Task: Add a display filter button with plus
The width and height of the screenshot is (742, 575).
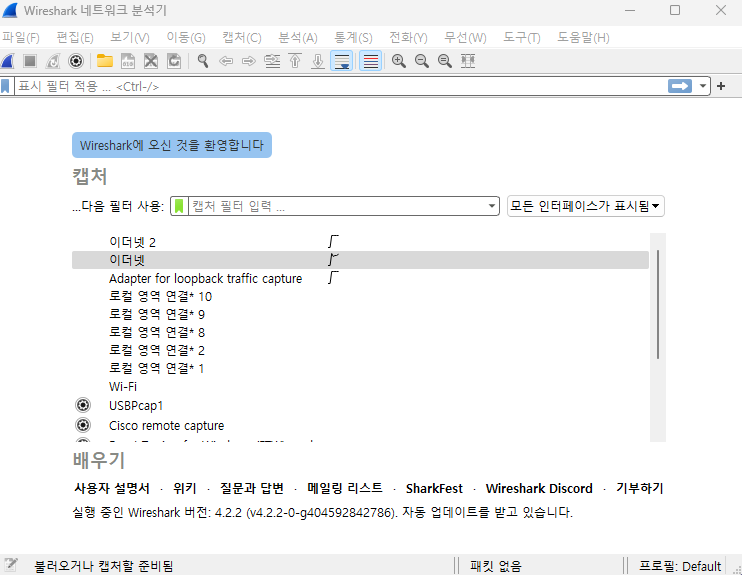Action: coord(721,86)
